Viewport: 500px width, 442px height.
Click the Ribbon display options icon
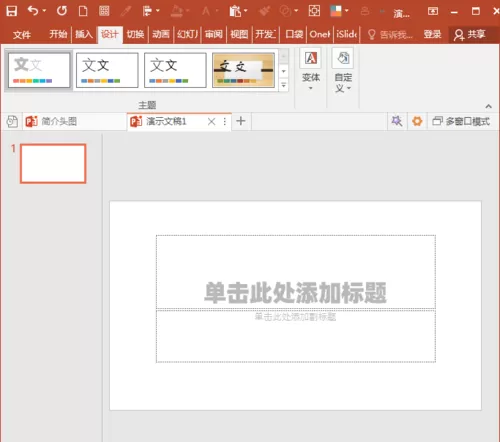(433, 11)
